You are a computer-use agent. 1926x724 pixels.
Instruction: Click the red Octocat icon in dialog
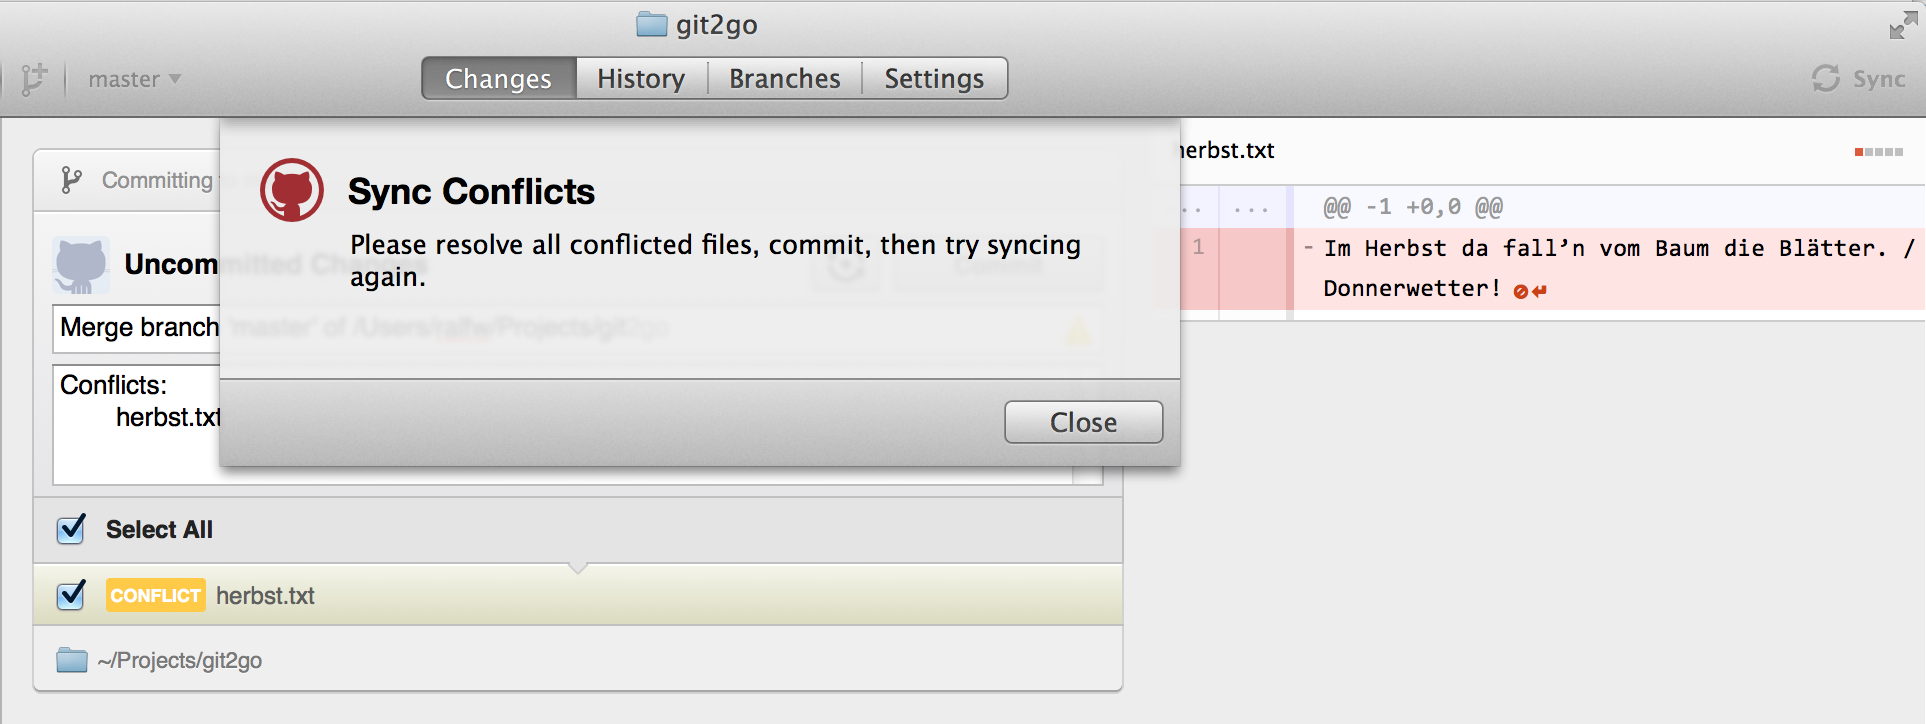292,190
